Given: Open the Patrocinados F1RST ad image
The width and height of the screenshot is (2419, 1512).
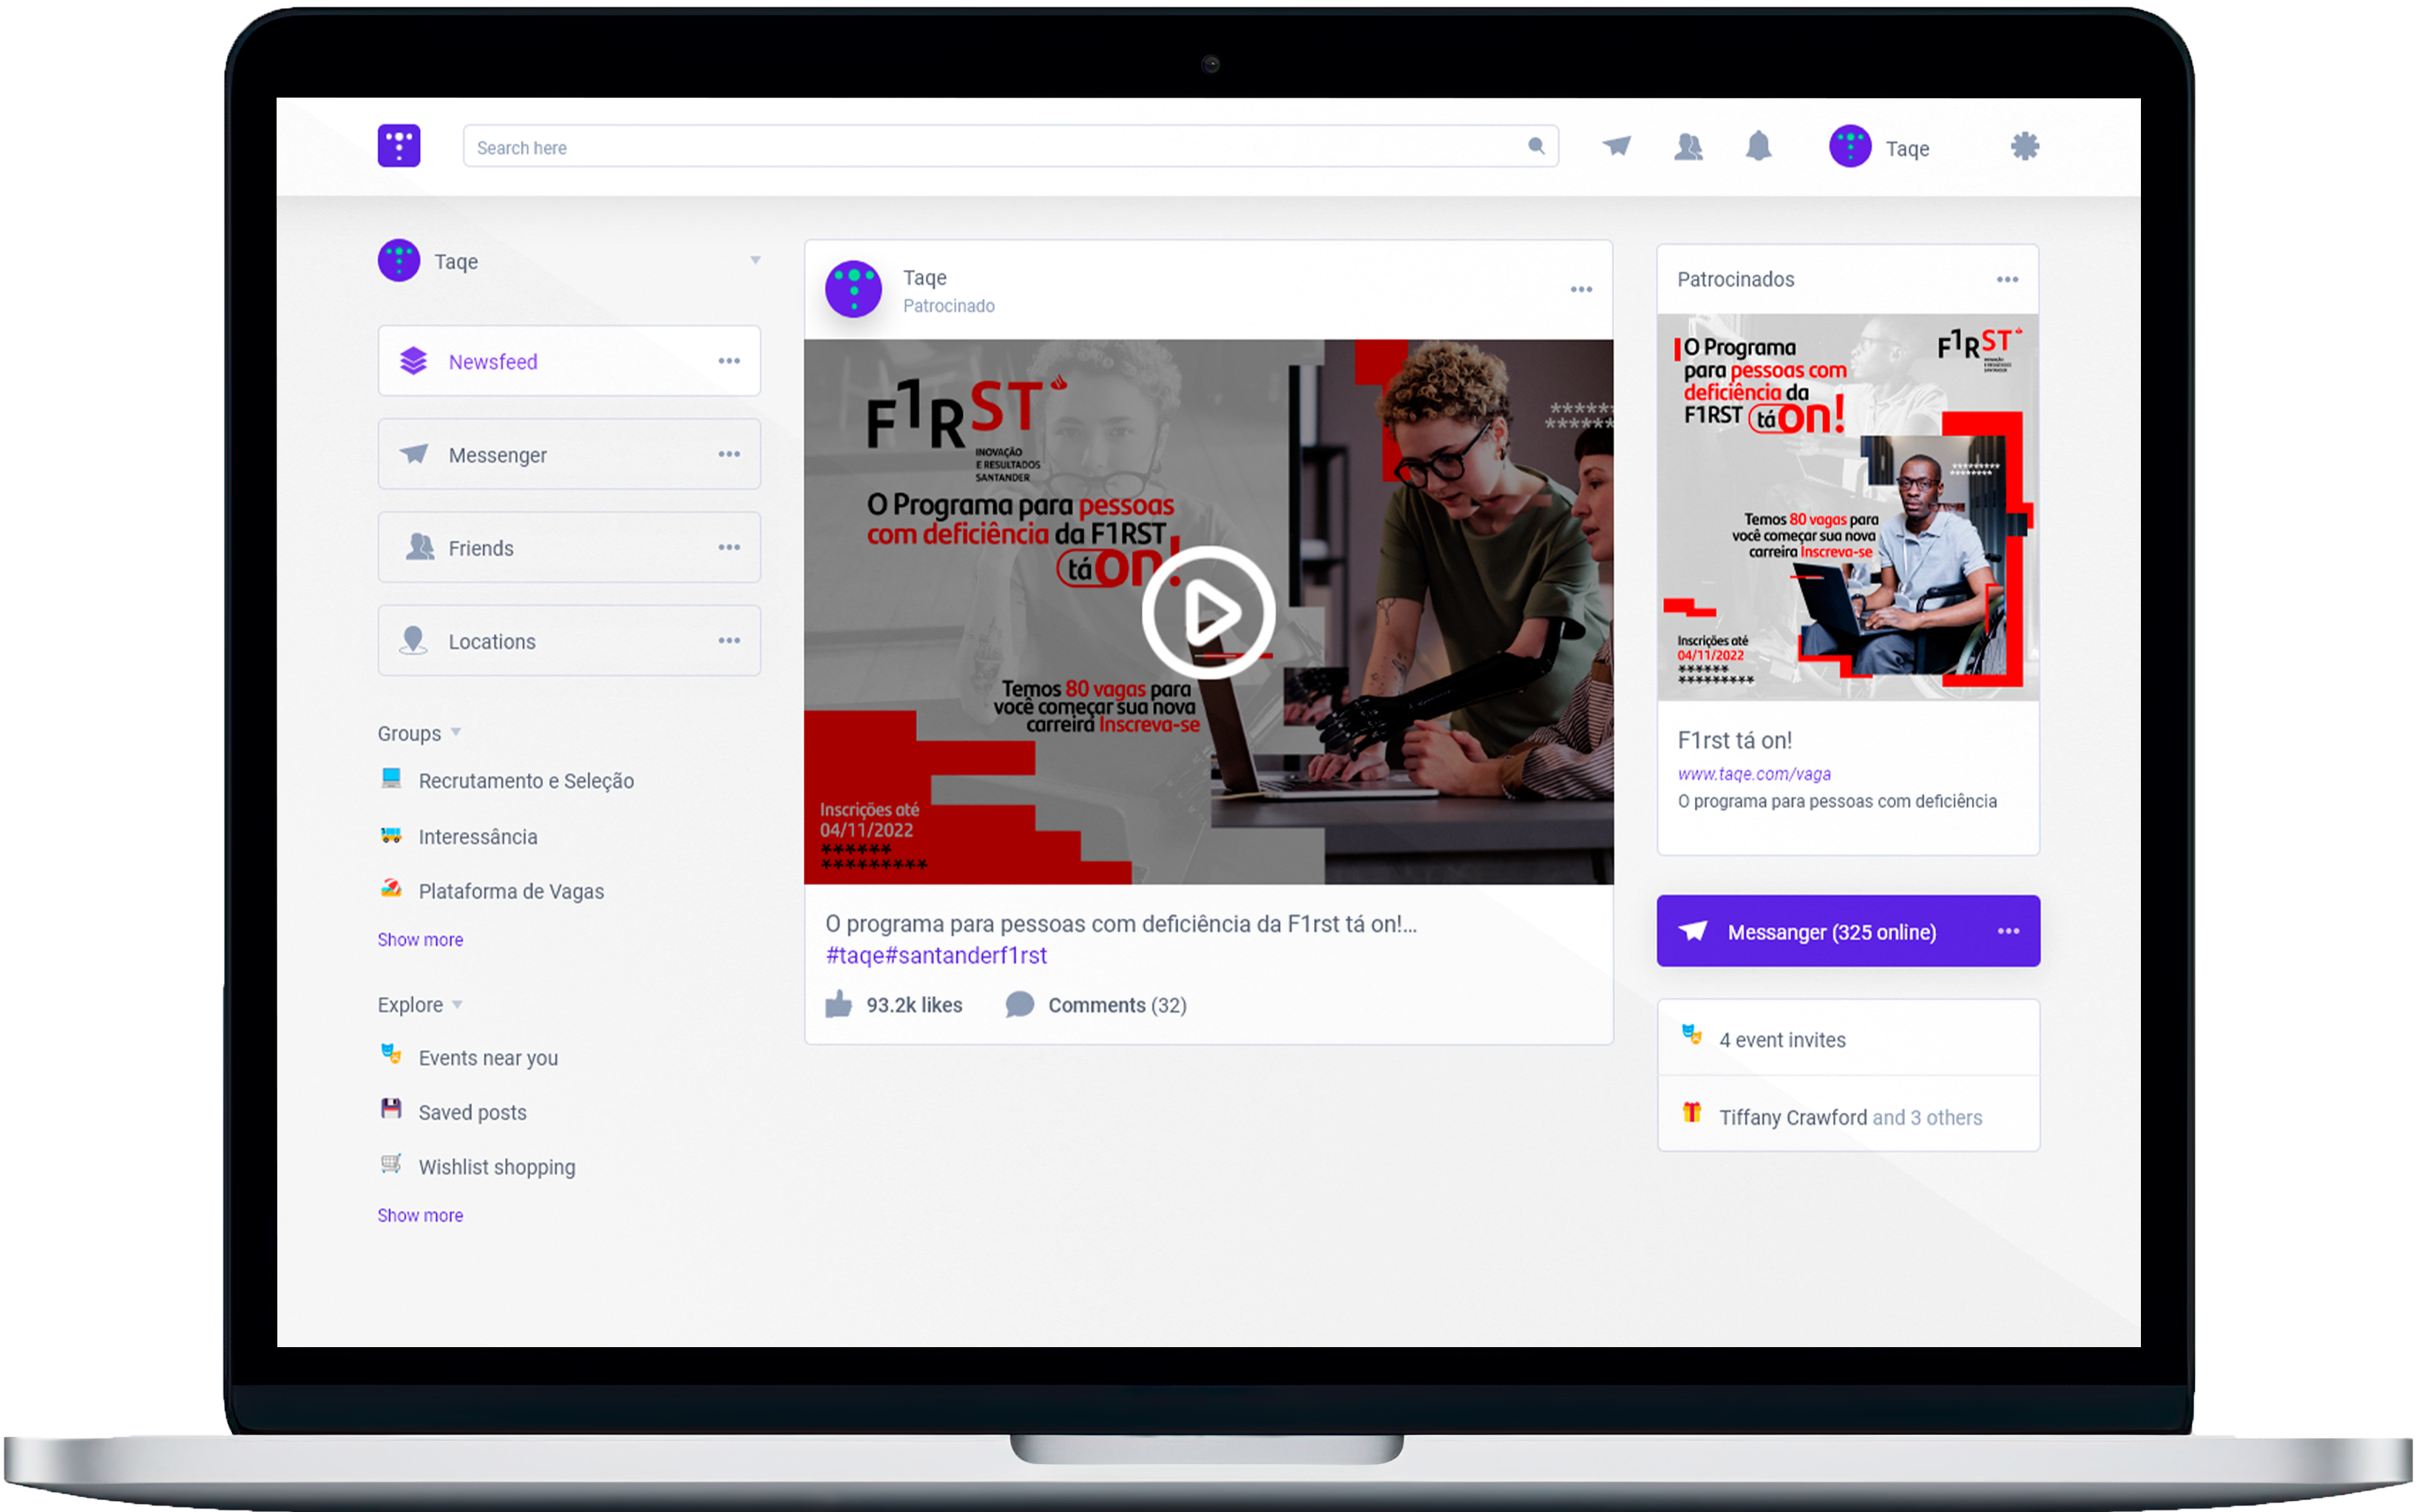Looking at the screenshot, I should (1847, 506).
